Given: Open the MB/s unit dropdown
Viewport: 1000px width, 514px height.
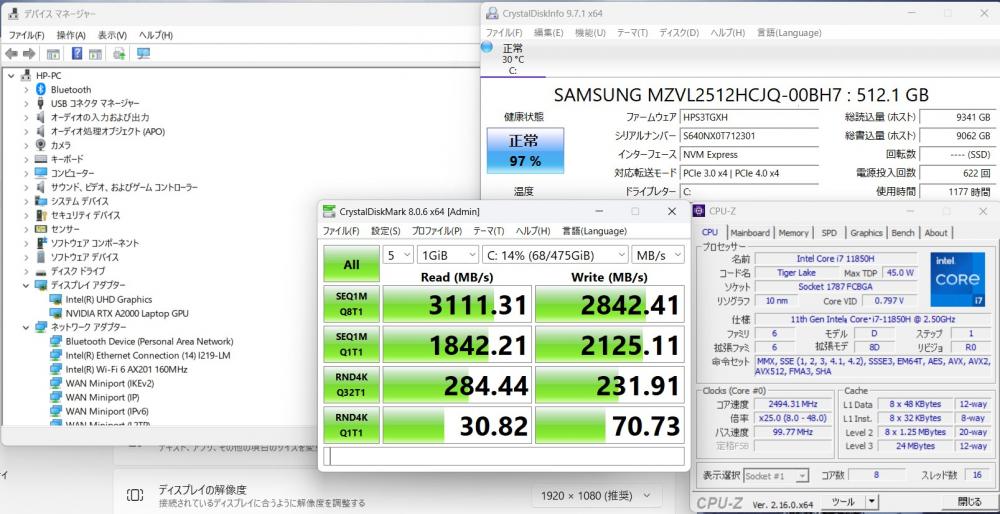Looking at the screenshot, I should tap(658, 255).
